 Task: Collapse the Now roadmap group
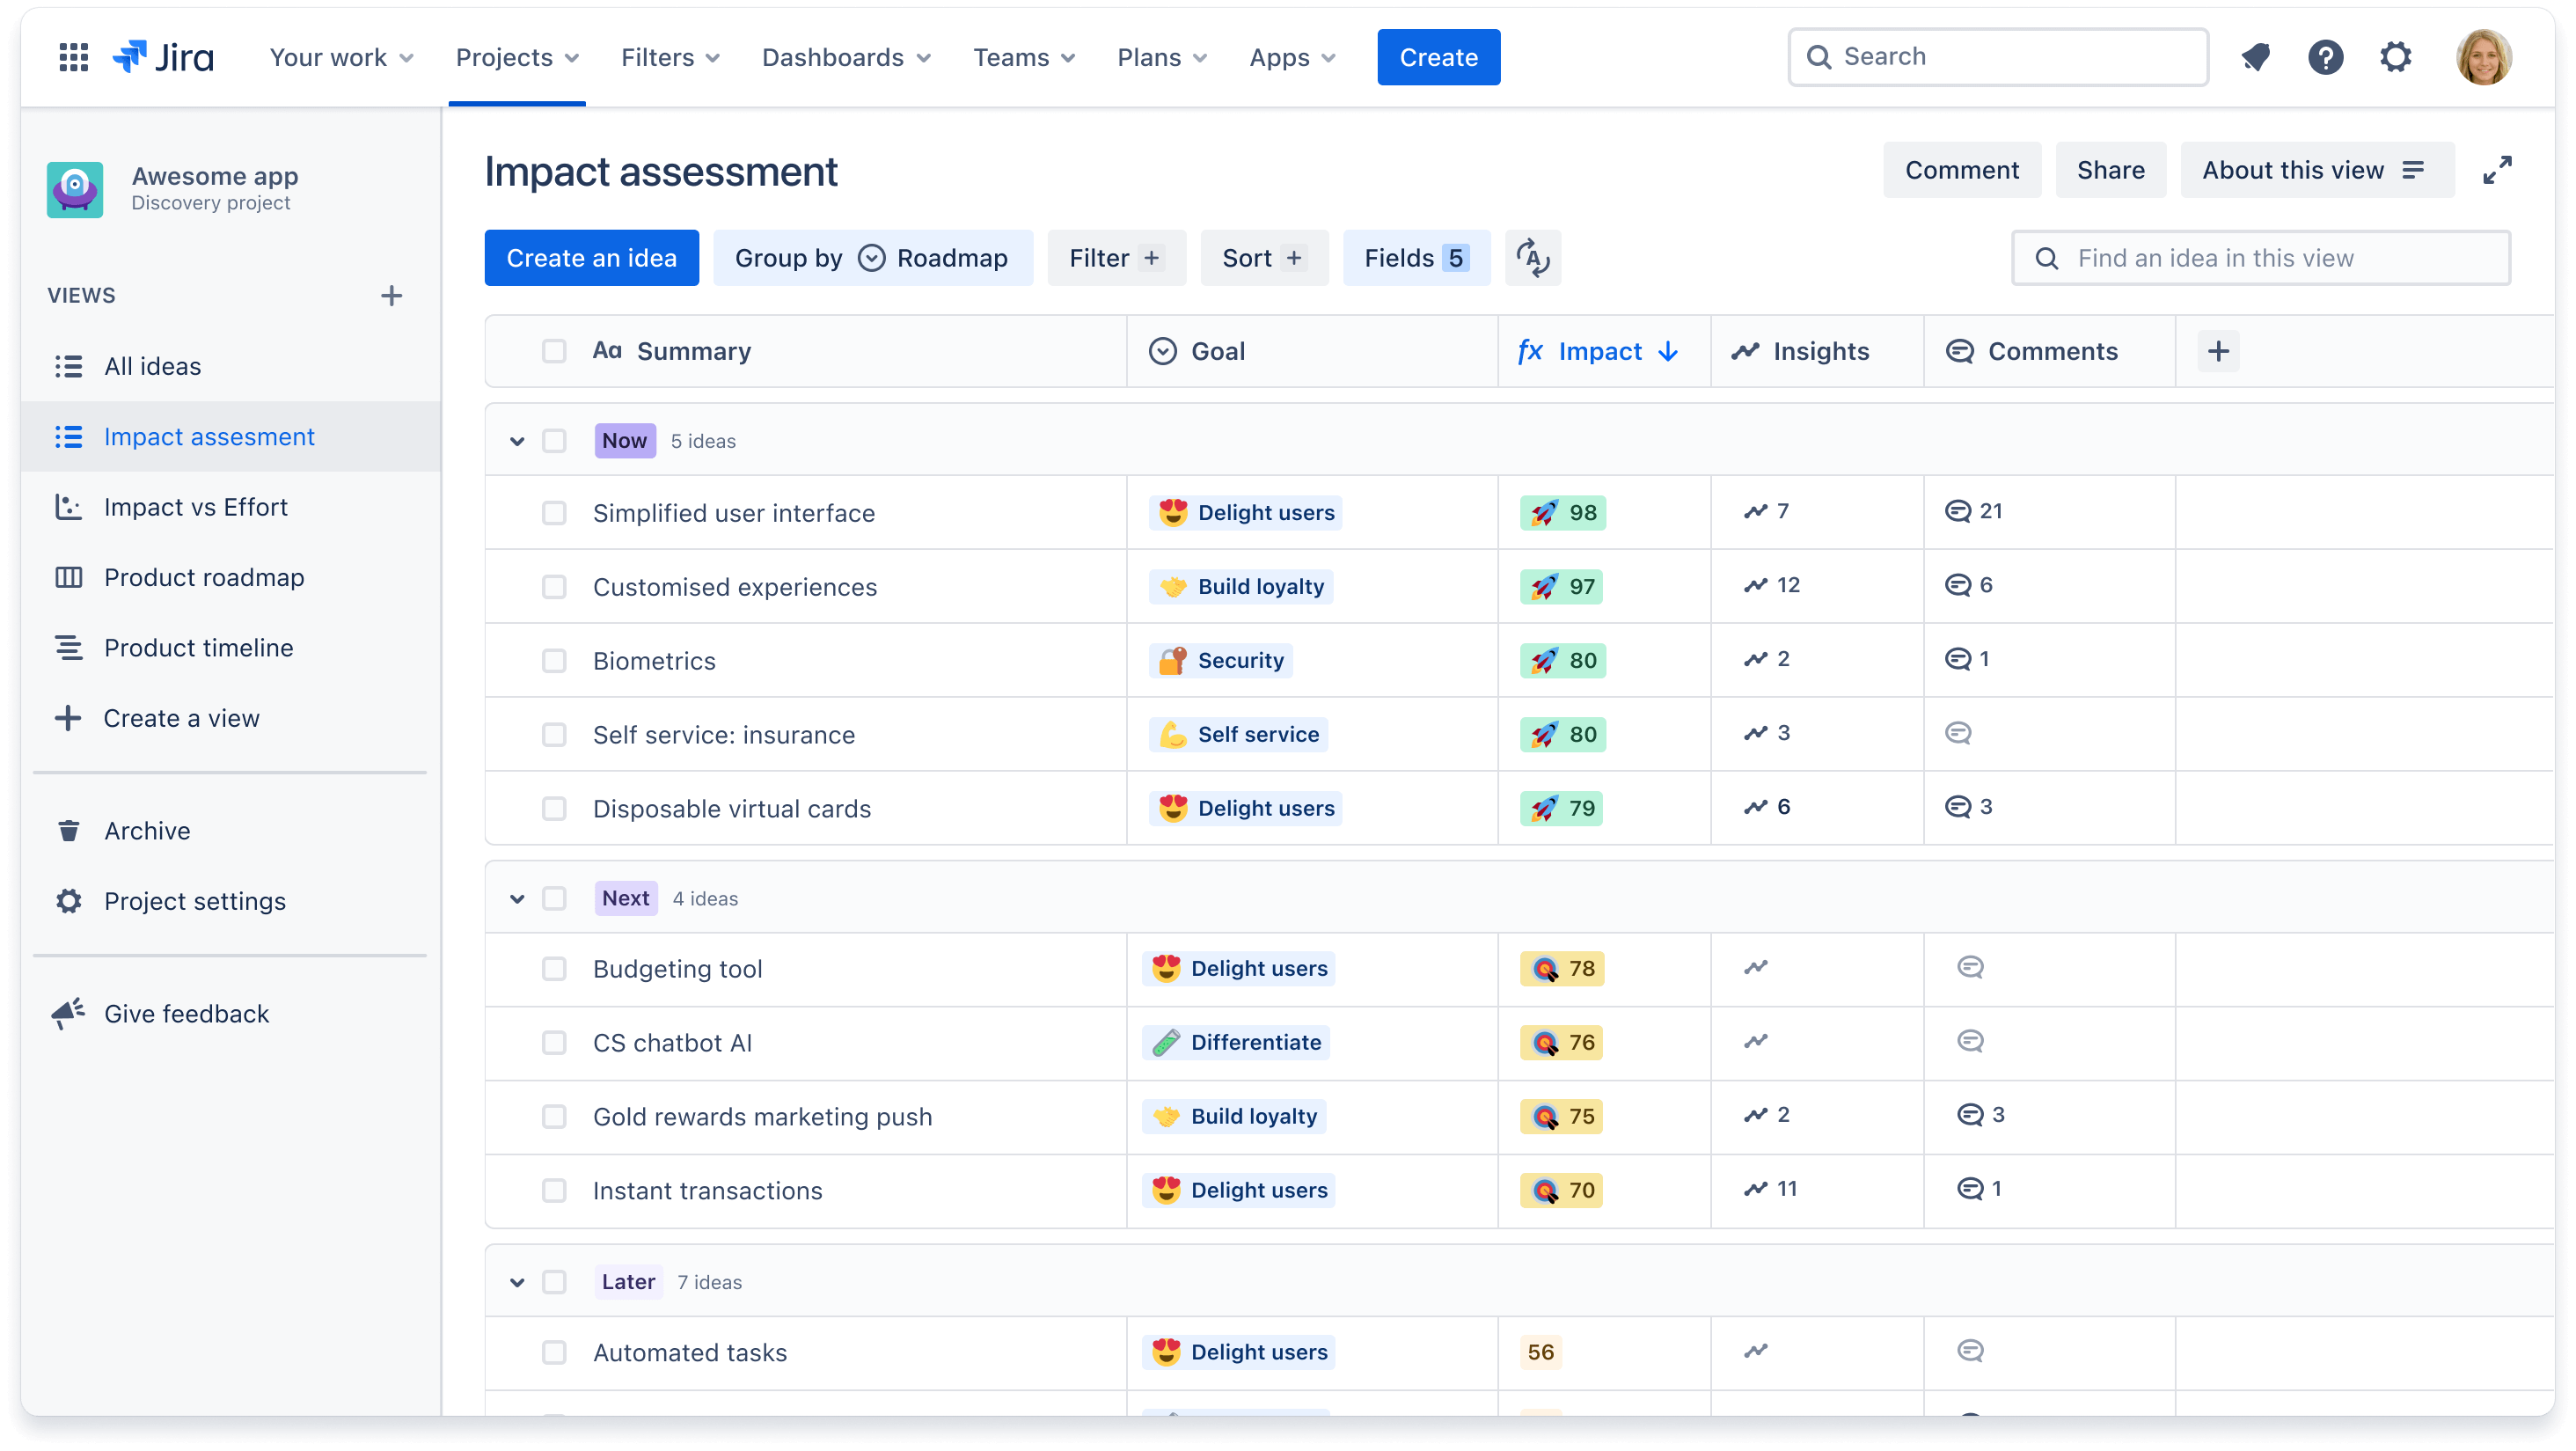click(515, 441)
